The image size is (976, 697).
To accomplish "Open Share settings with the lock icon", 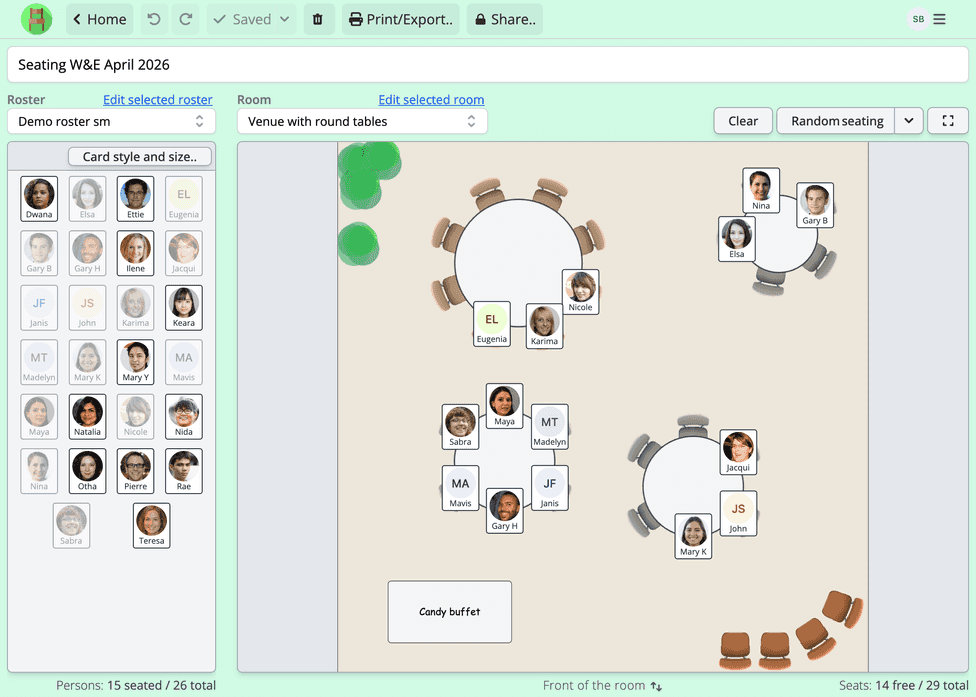I will click(504, 19).
